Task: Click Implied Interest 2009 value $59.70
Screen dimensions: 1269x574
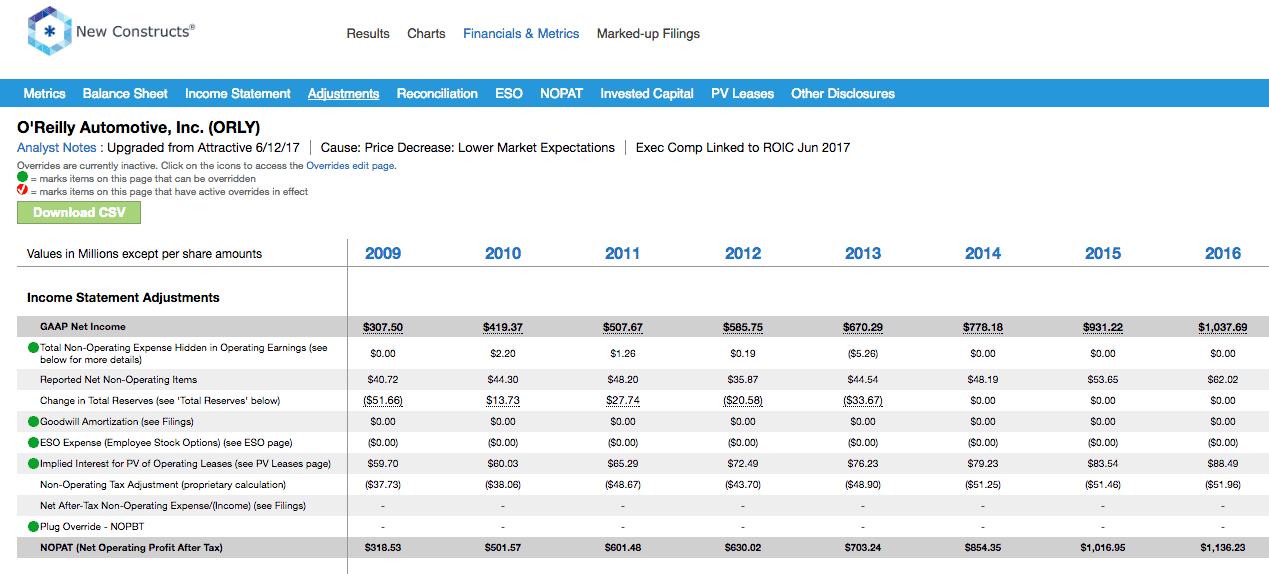Action: pyautogui.click(x=383, y=464)
